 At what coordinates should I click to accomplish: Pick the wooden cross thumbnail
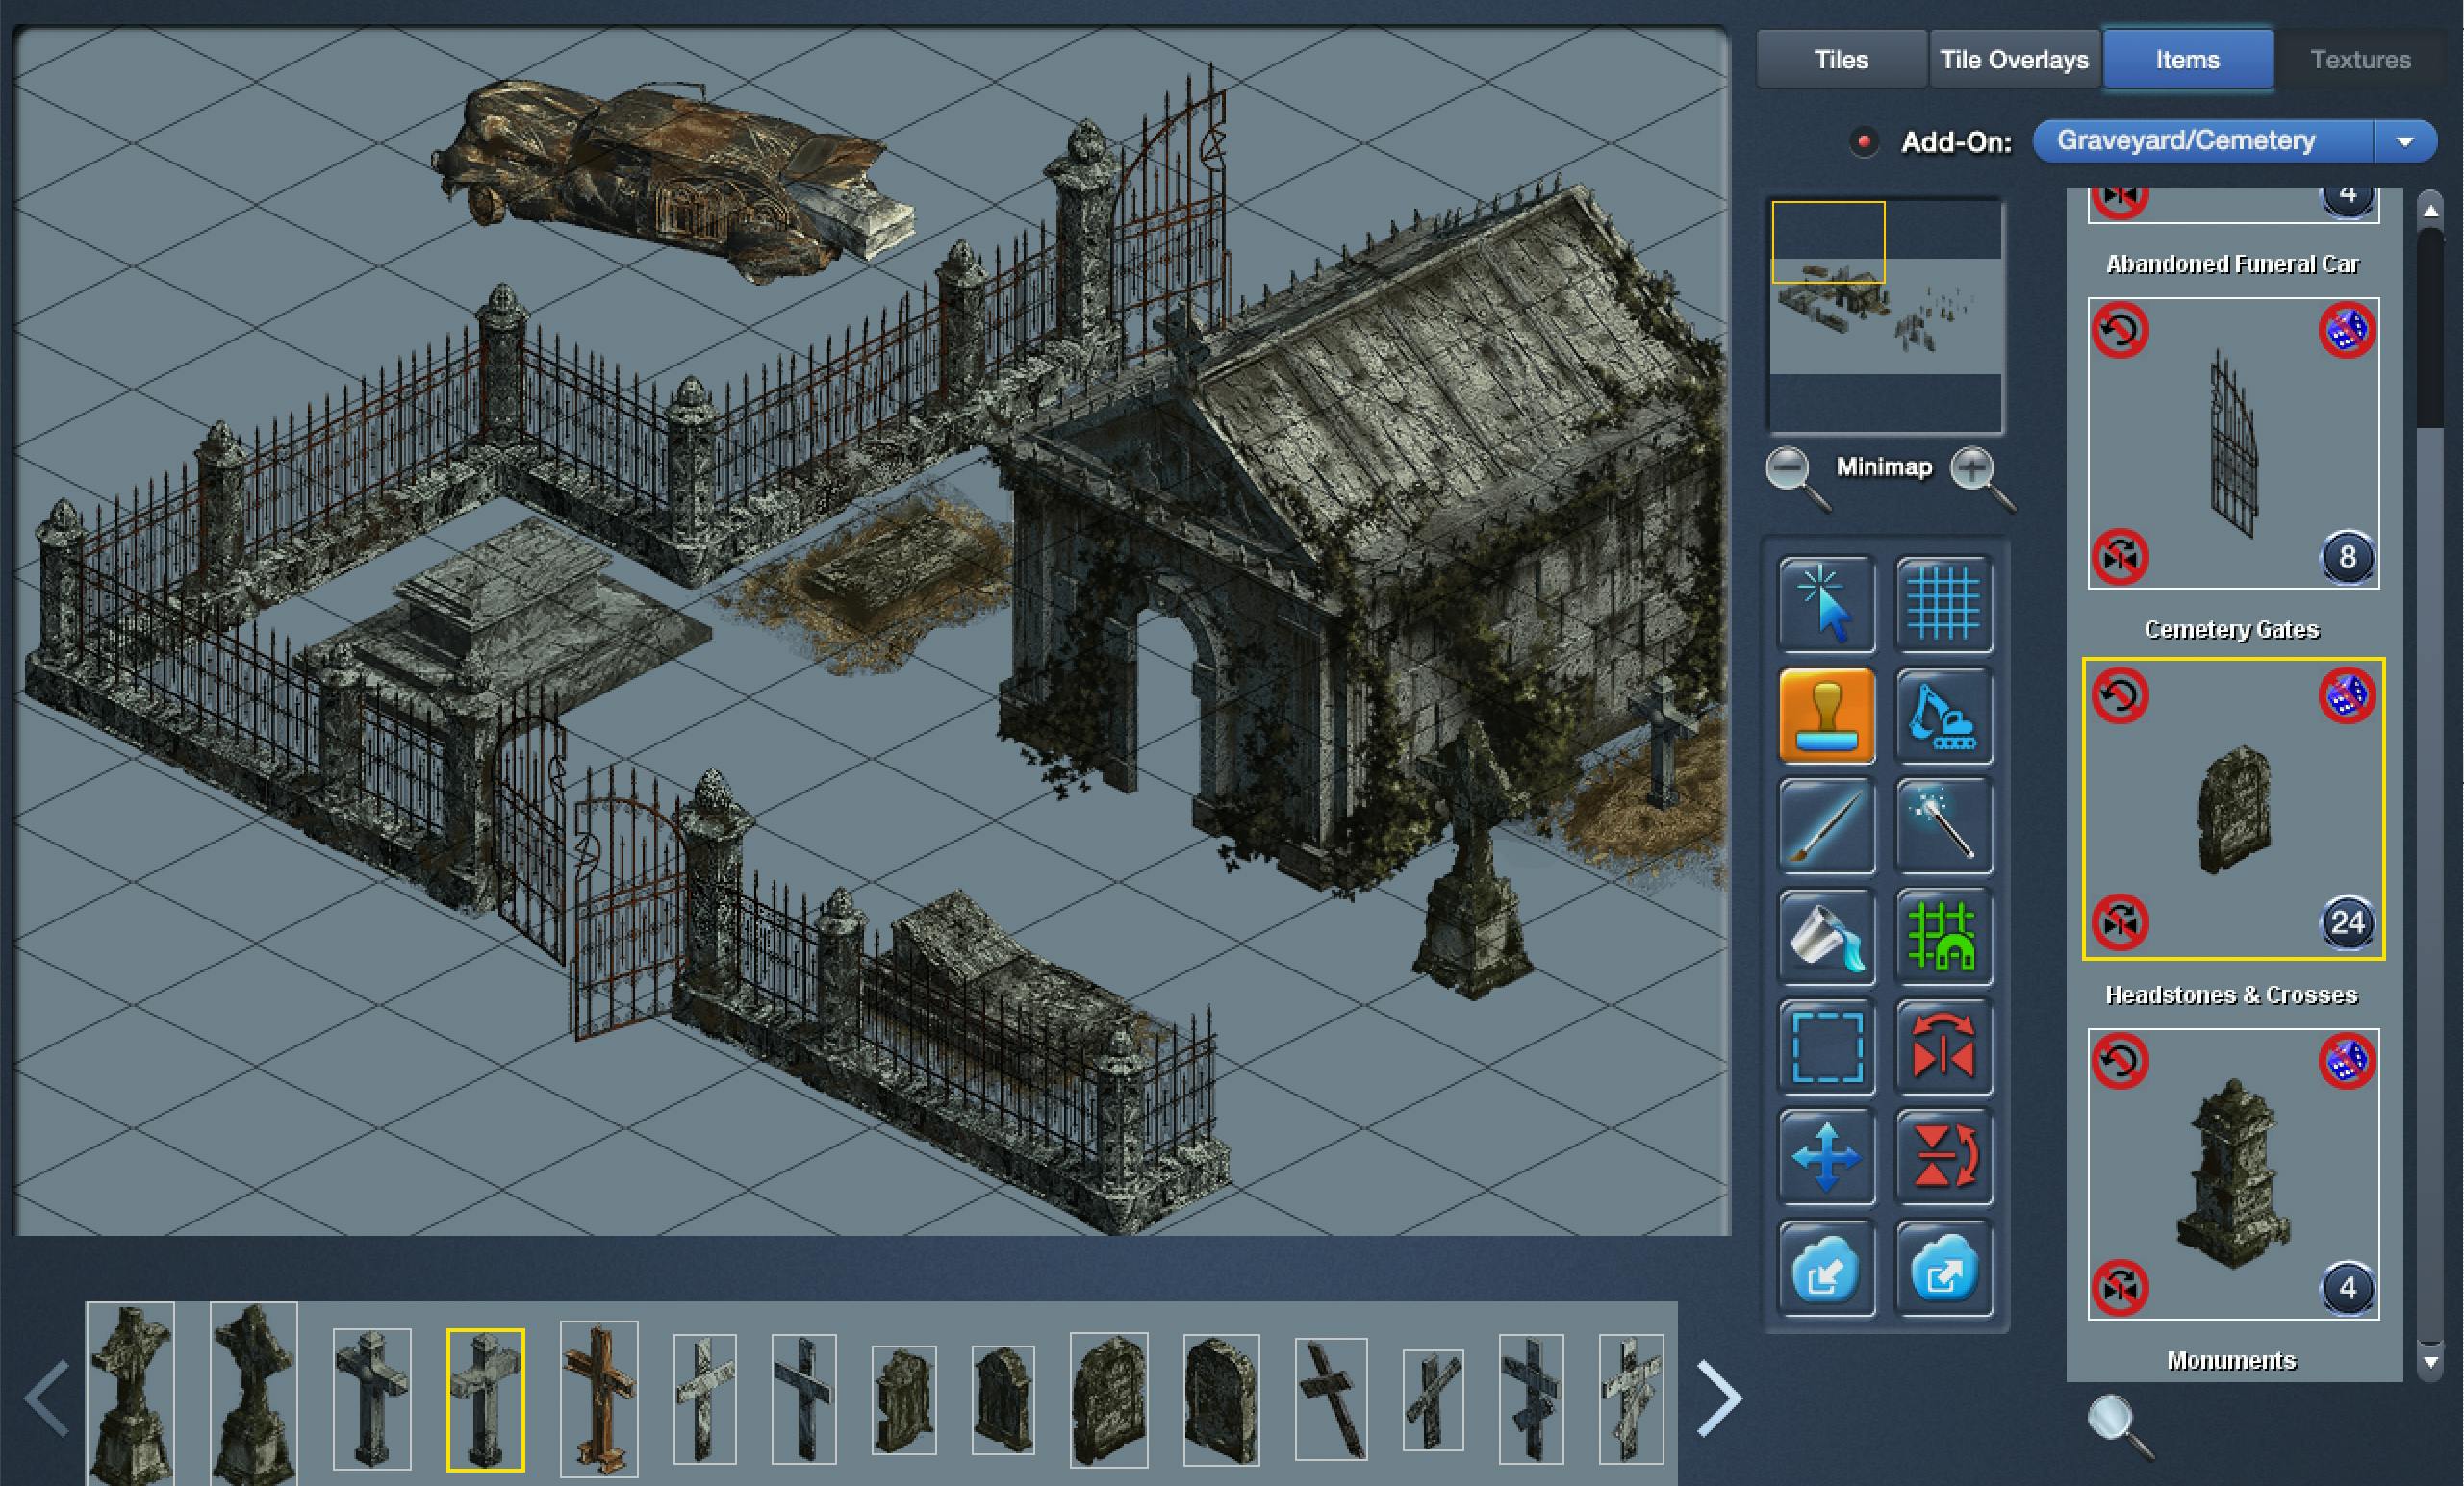(x=598, y=1398)
